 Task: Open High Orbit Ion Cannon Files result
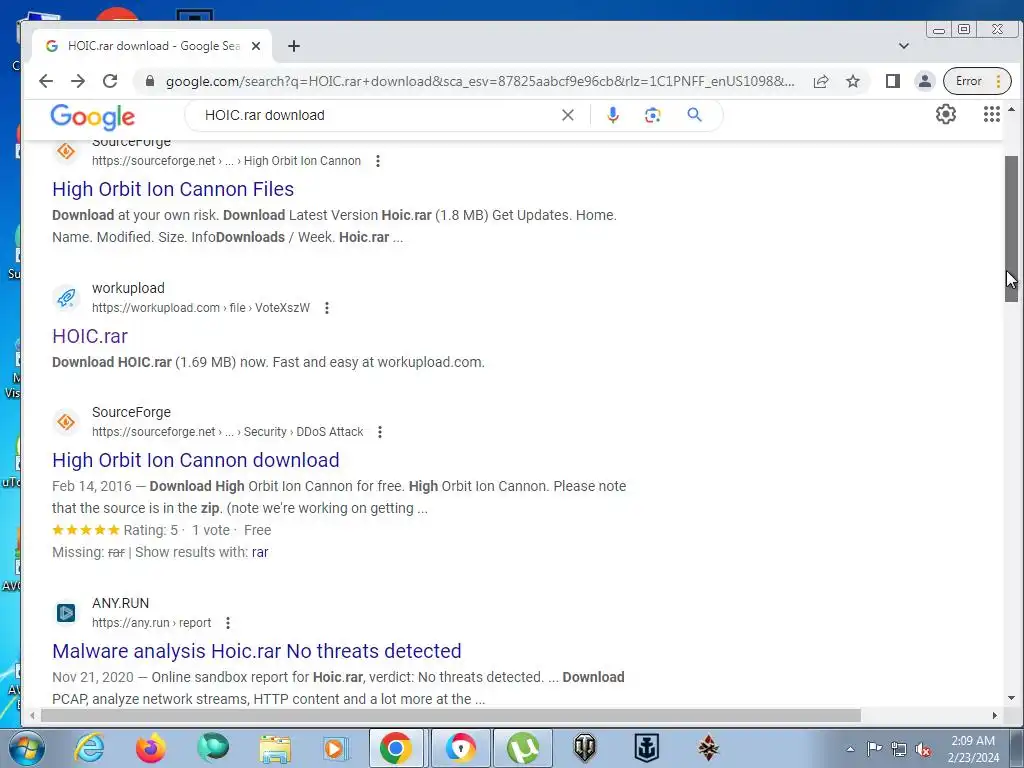pos(173,189)
